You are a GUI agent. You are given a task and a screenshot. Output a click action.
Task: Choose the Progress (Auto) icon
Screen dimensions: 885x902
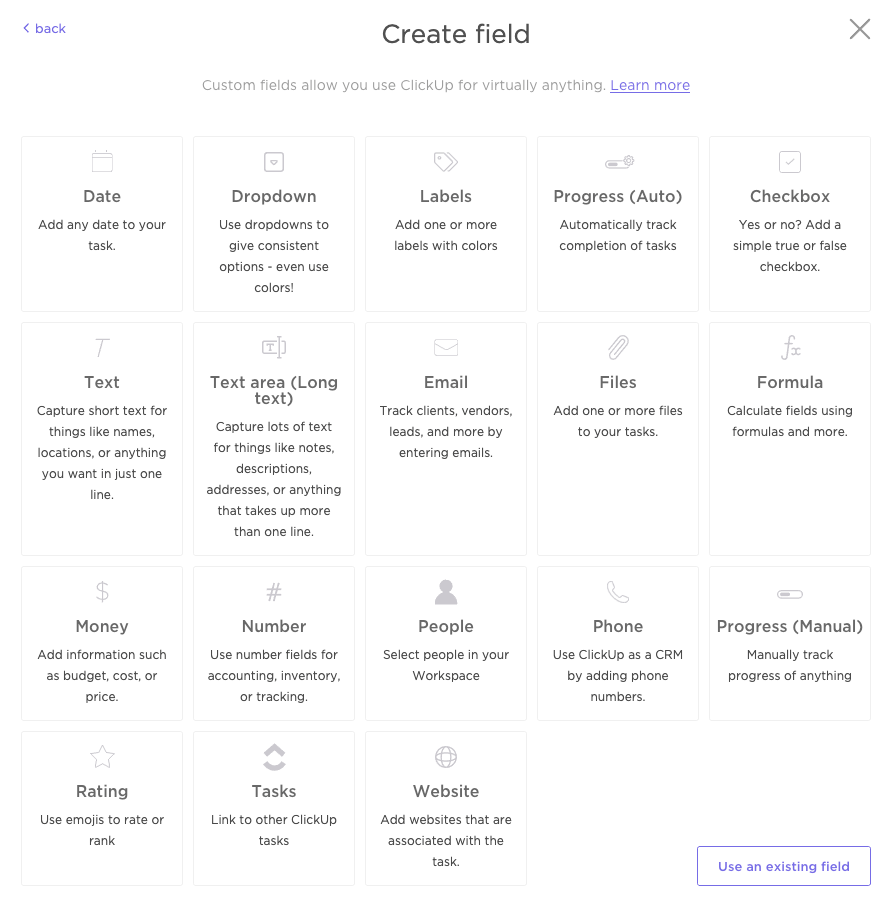pyautogui.click(x=618, y=161)
